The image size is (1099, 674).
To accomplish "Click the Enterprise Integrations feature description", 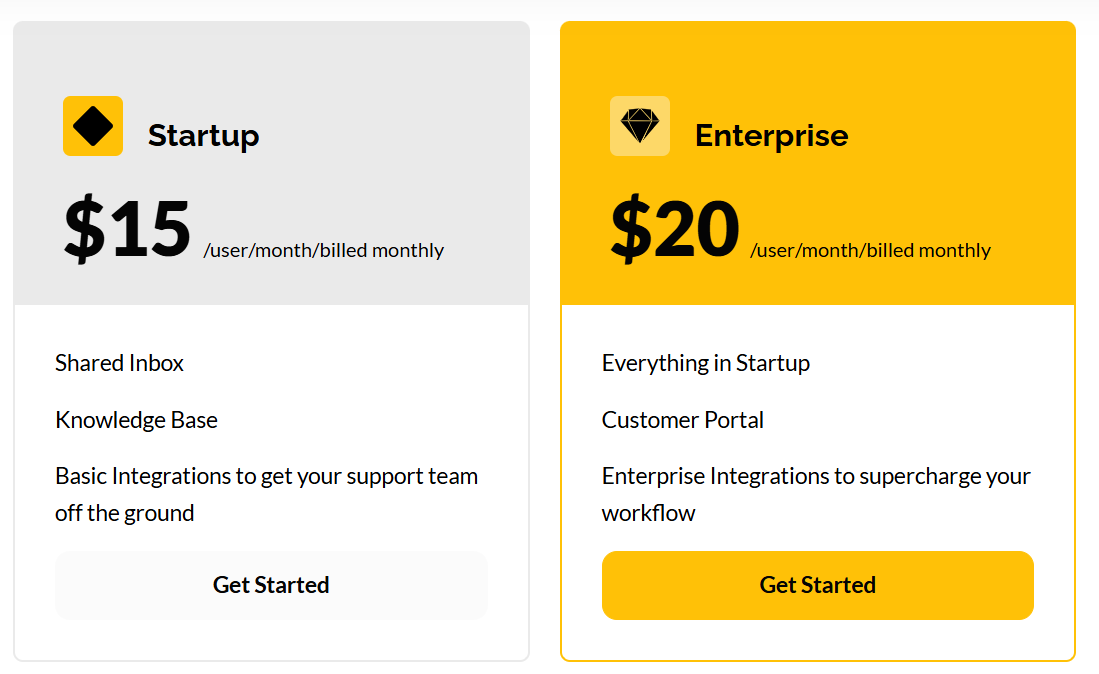I will 817,495.
